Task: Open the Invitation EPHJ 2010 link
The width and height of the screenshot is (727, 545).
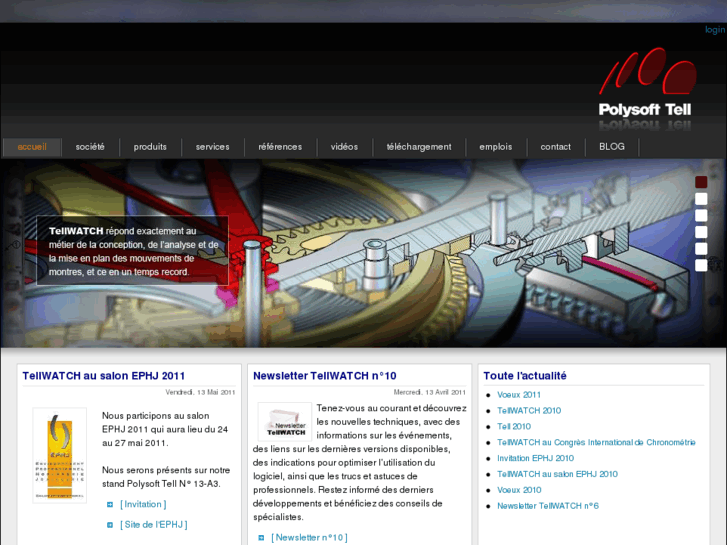Action: pyautogui.click(x=536, y=458)
